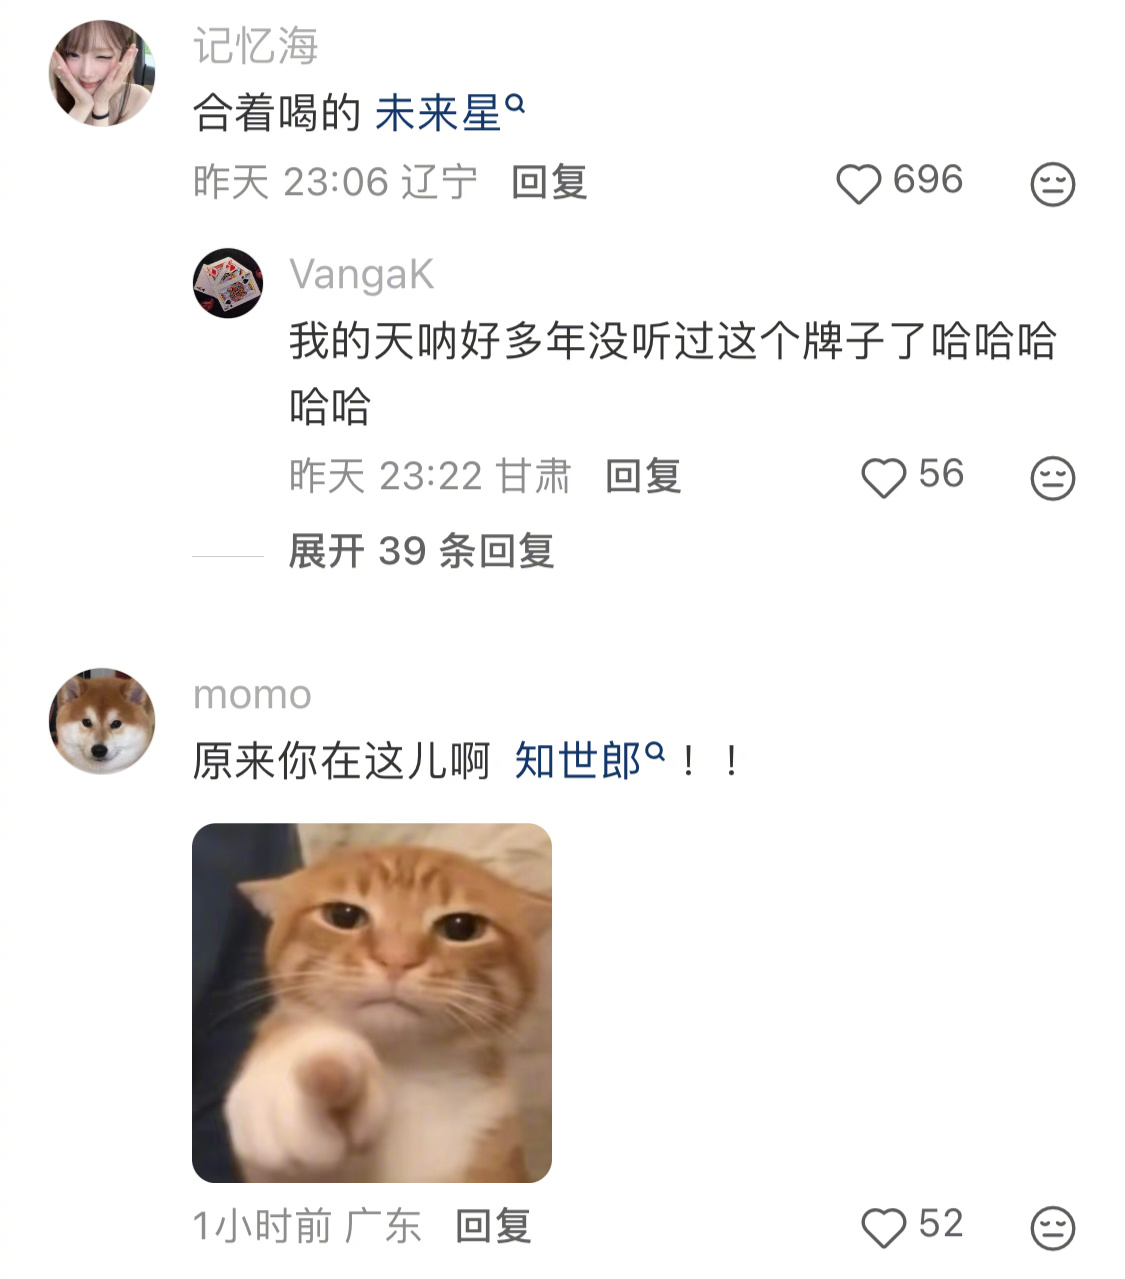Open VangaK's playing-cards avatar
1125x1279 pixels.
tap(228, 283)
